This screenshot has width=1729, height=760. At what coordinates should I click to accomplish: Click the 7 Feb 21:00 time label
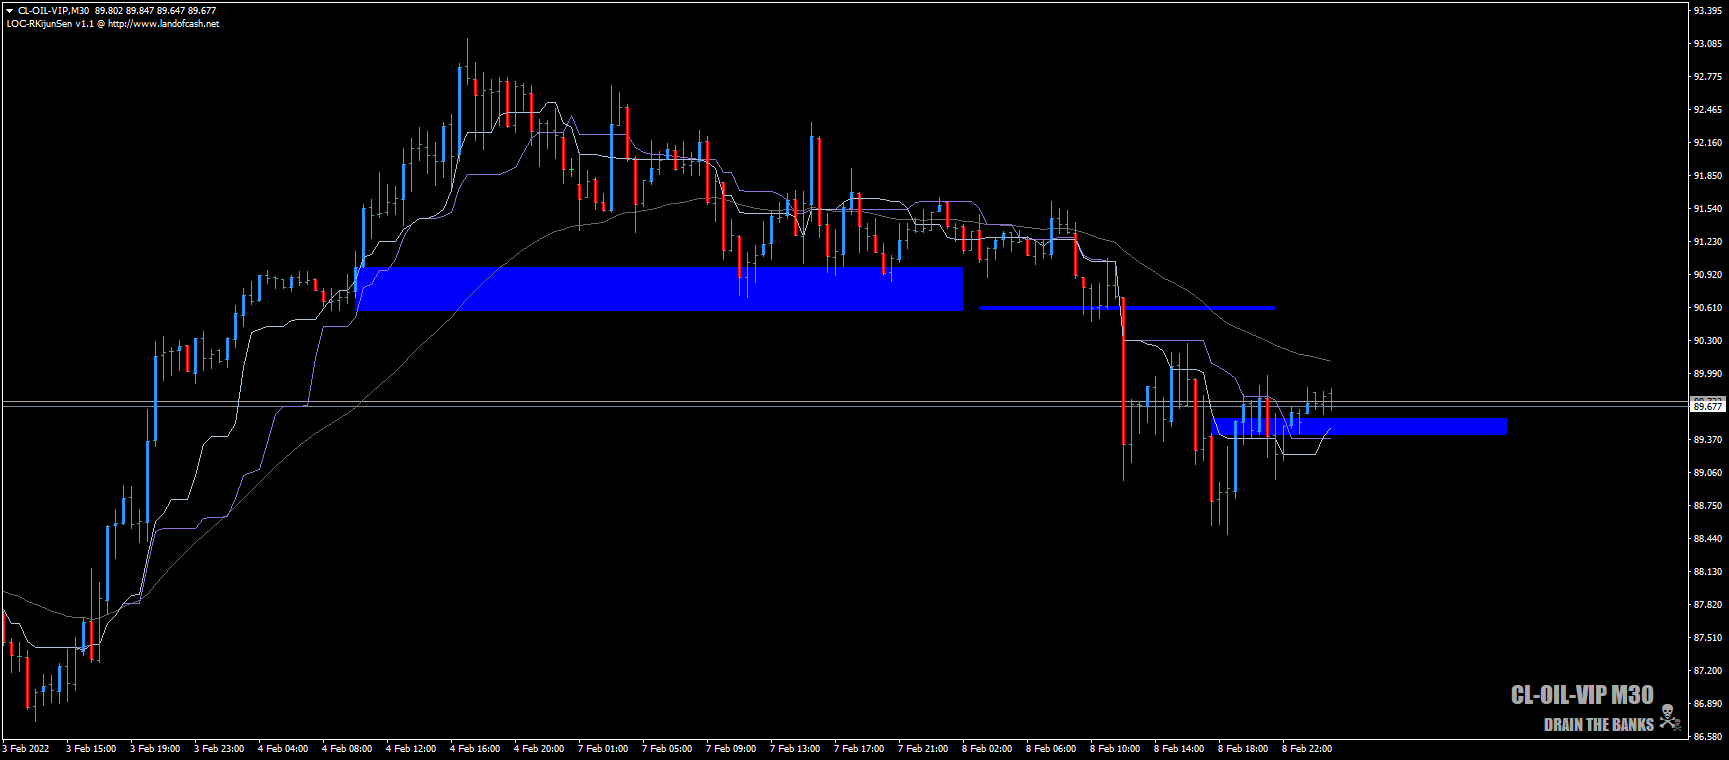pos(923,749)
